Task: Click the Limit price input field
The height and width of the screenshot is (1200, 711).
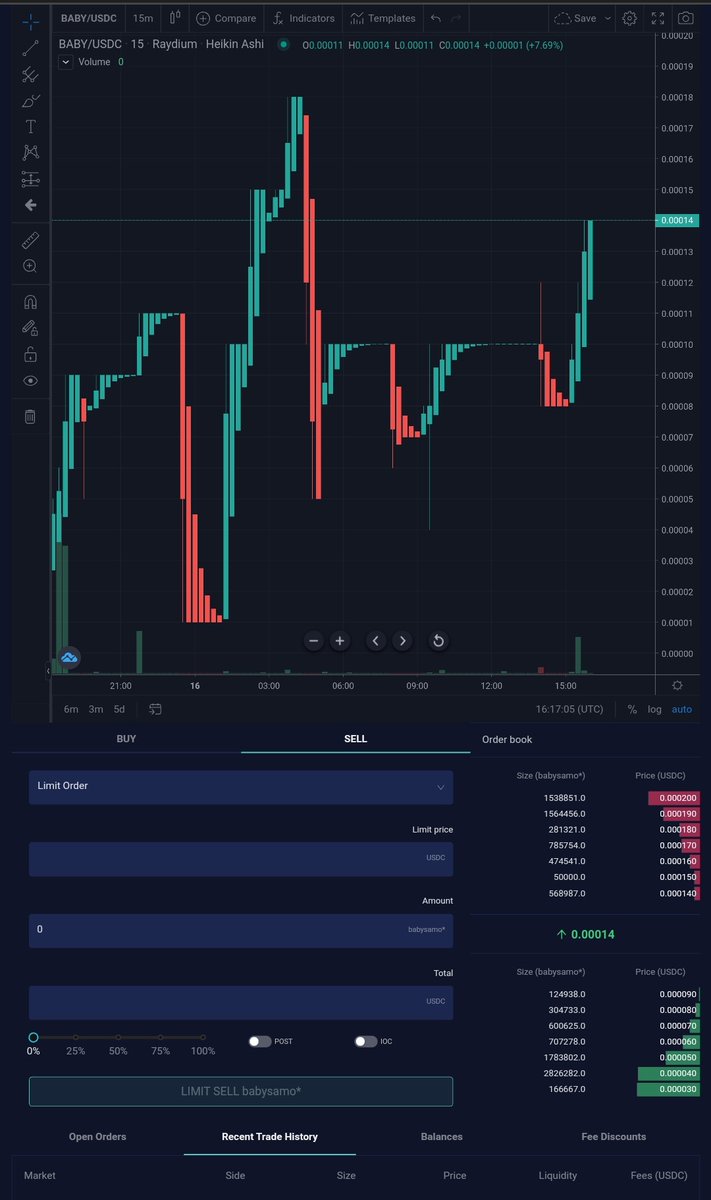Action: (241, 859)
